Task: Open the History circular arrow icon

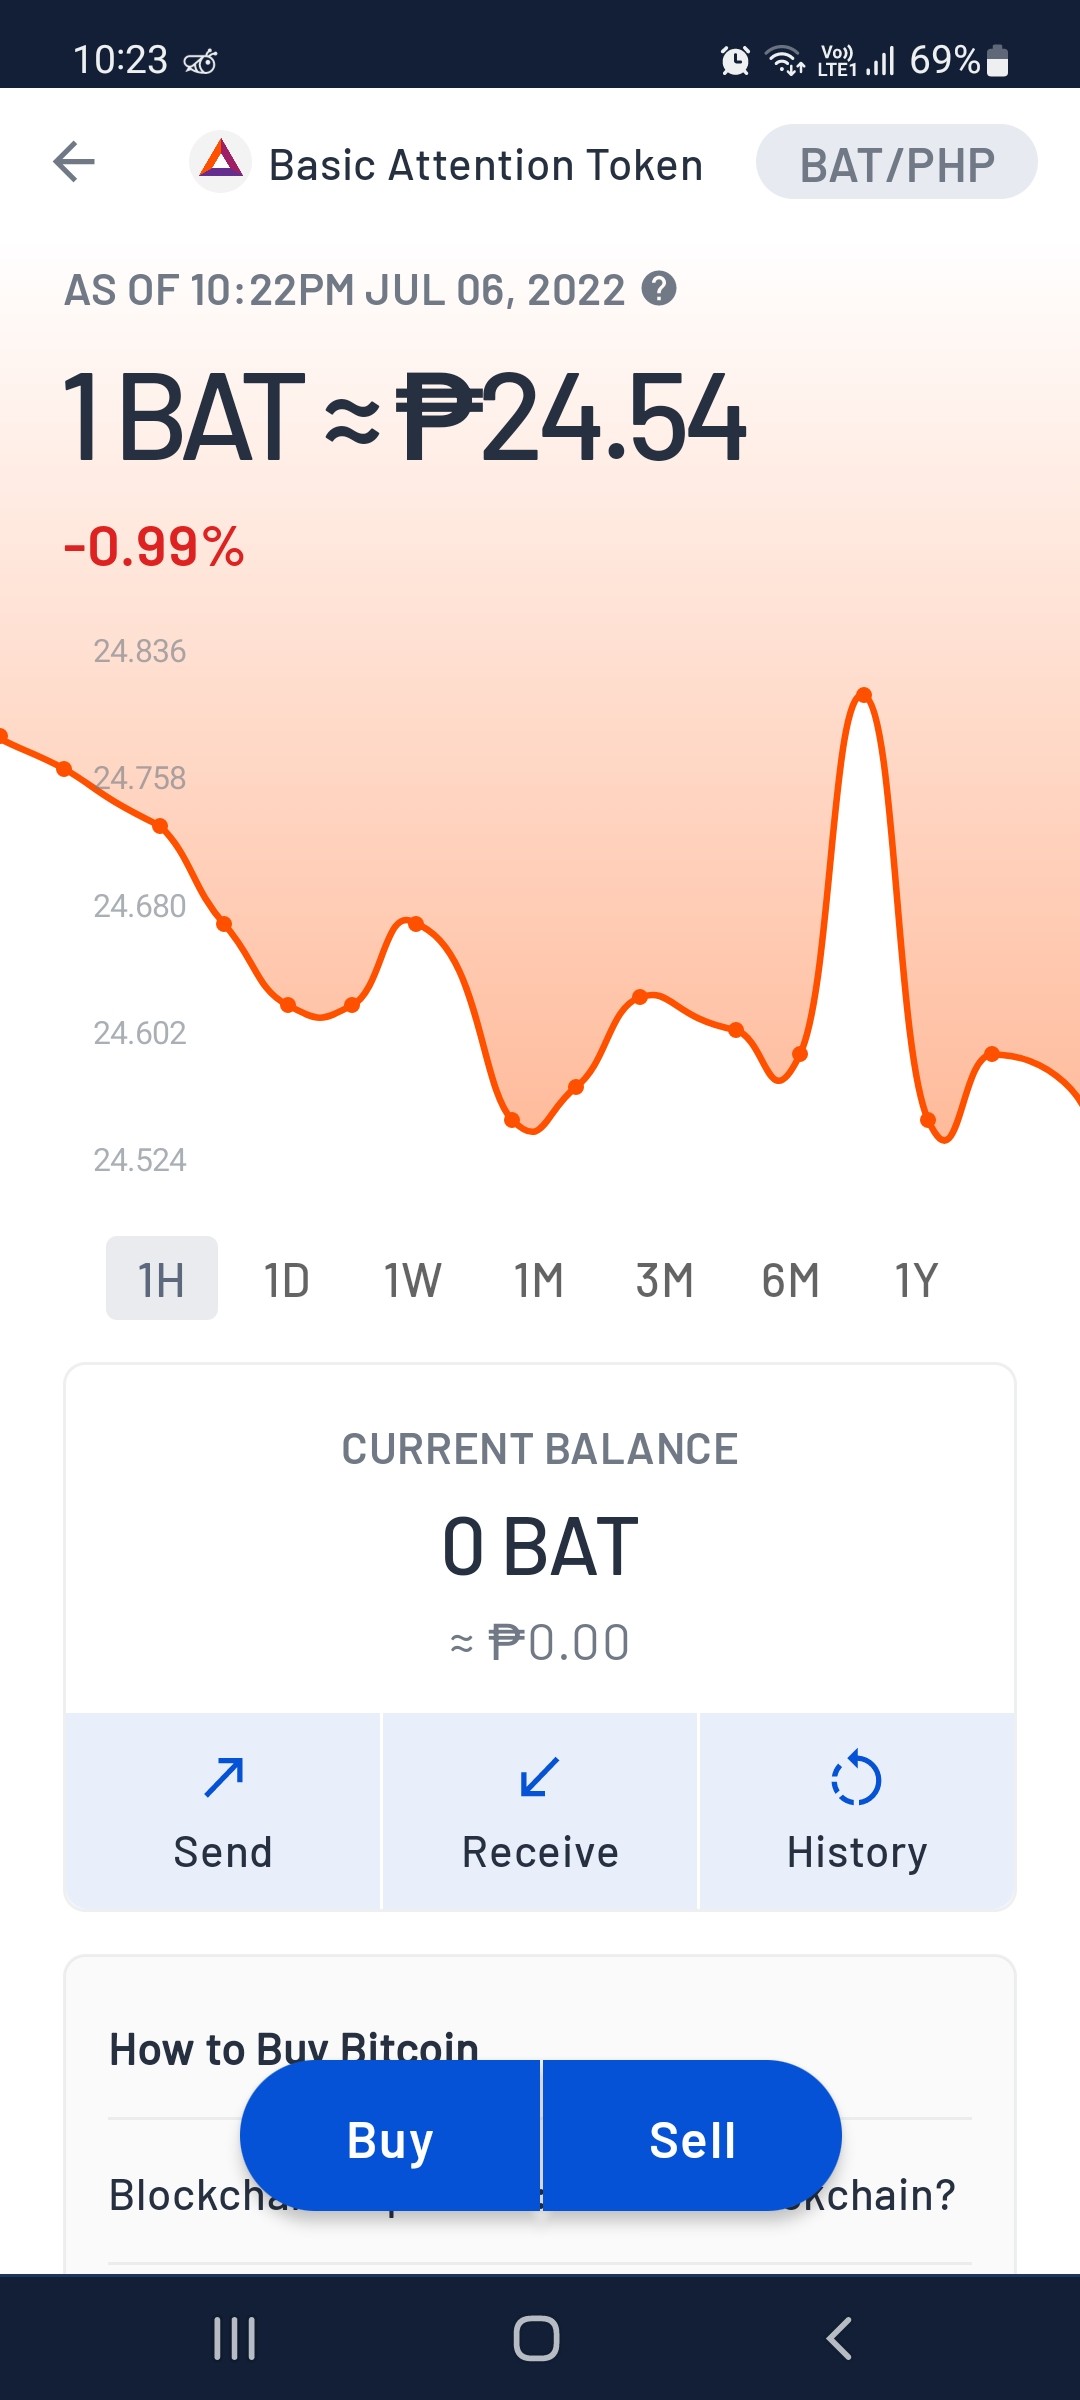Action: click(856, 1777)
